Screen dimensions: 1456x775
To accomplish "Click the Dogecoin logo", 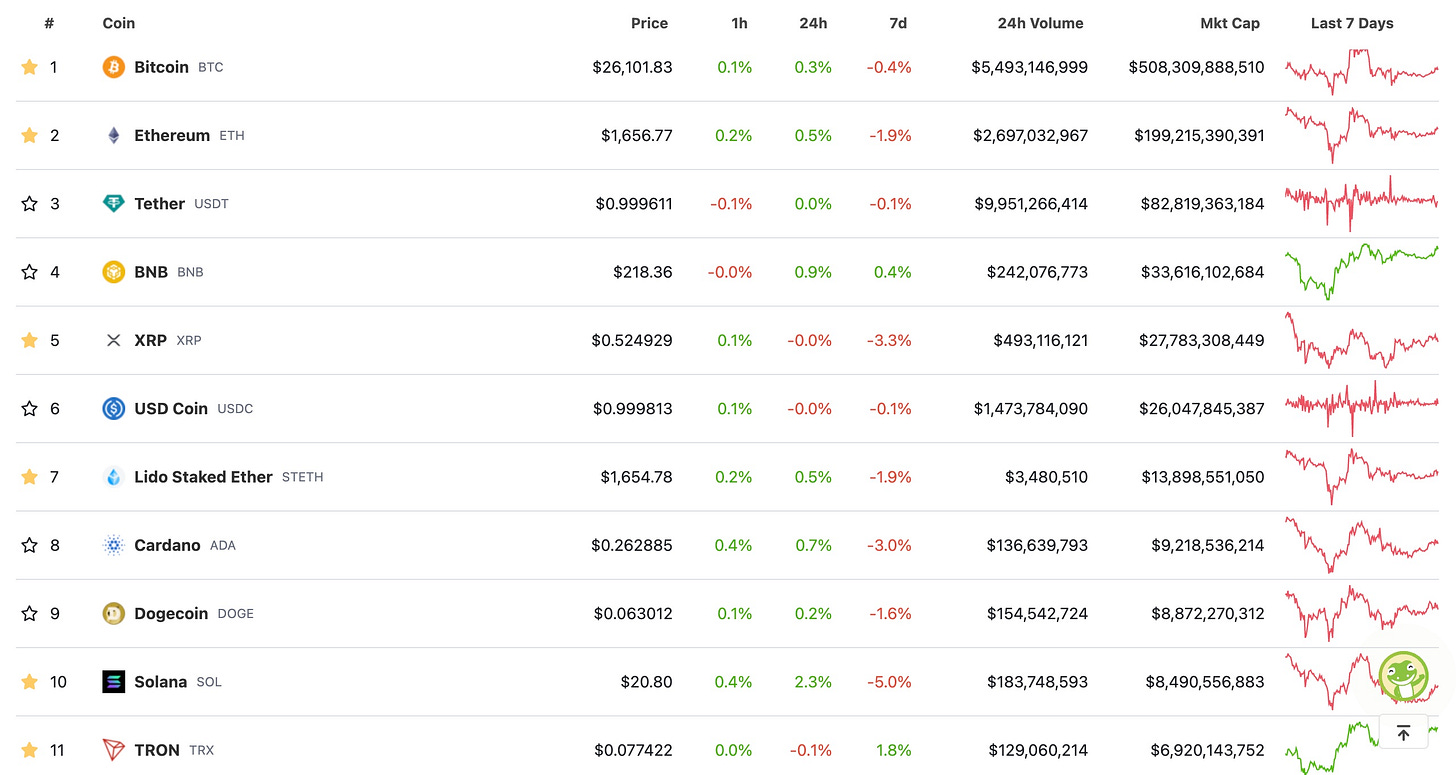I will coord(114,613).
